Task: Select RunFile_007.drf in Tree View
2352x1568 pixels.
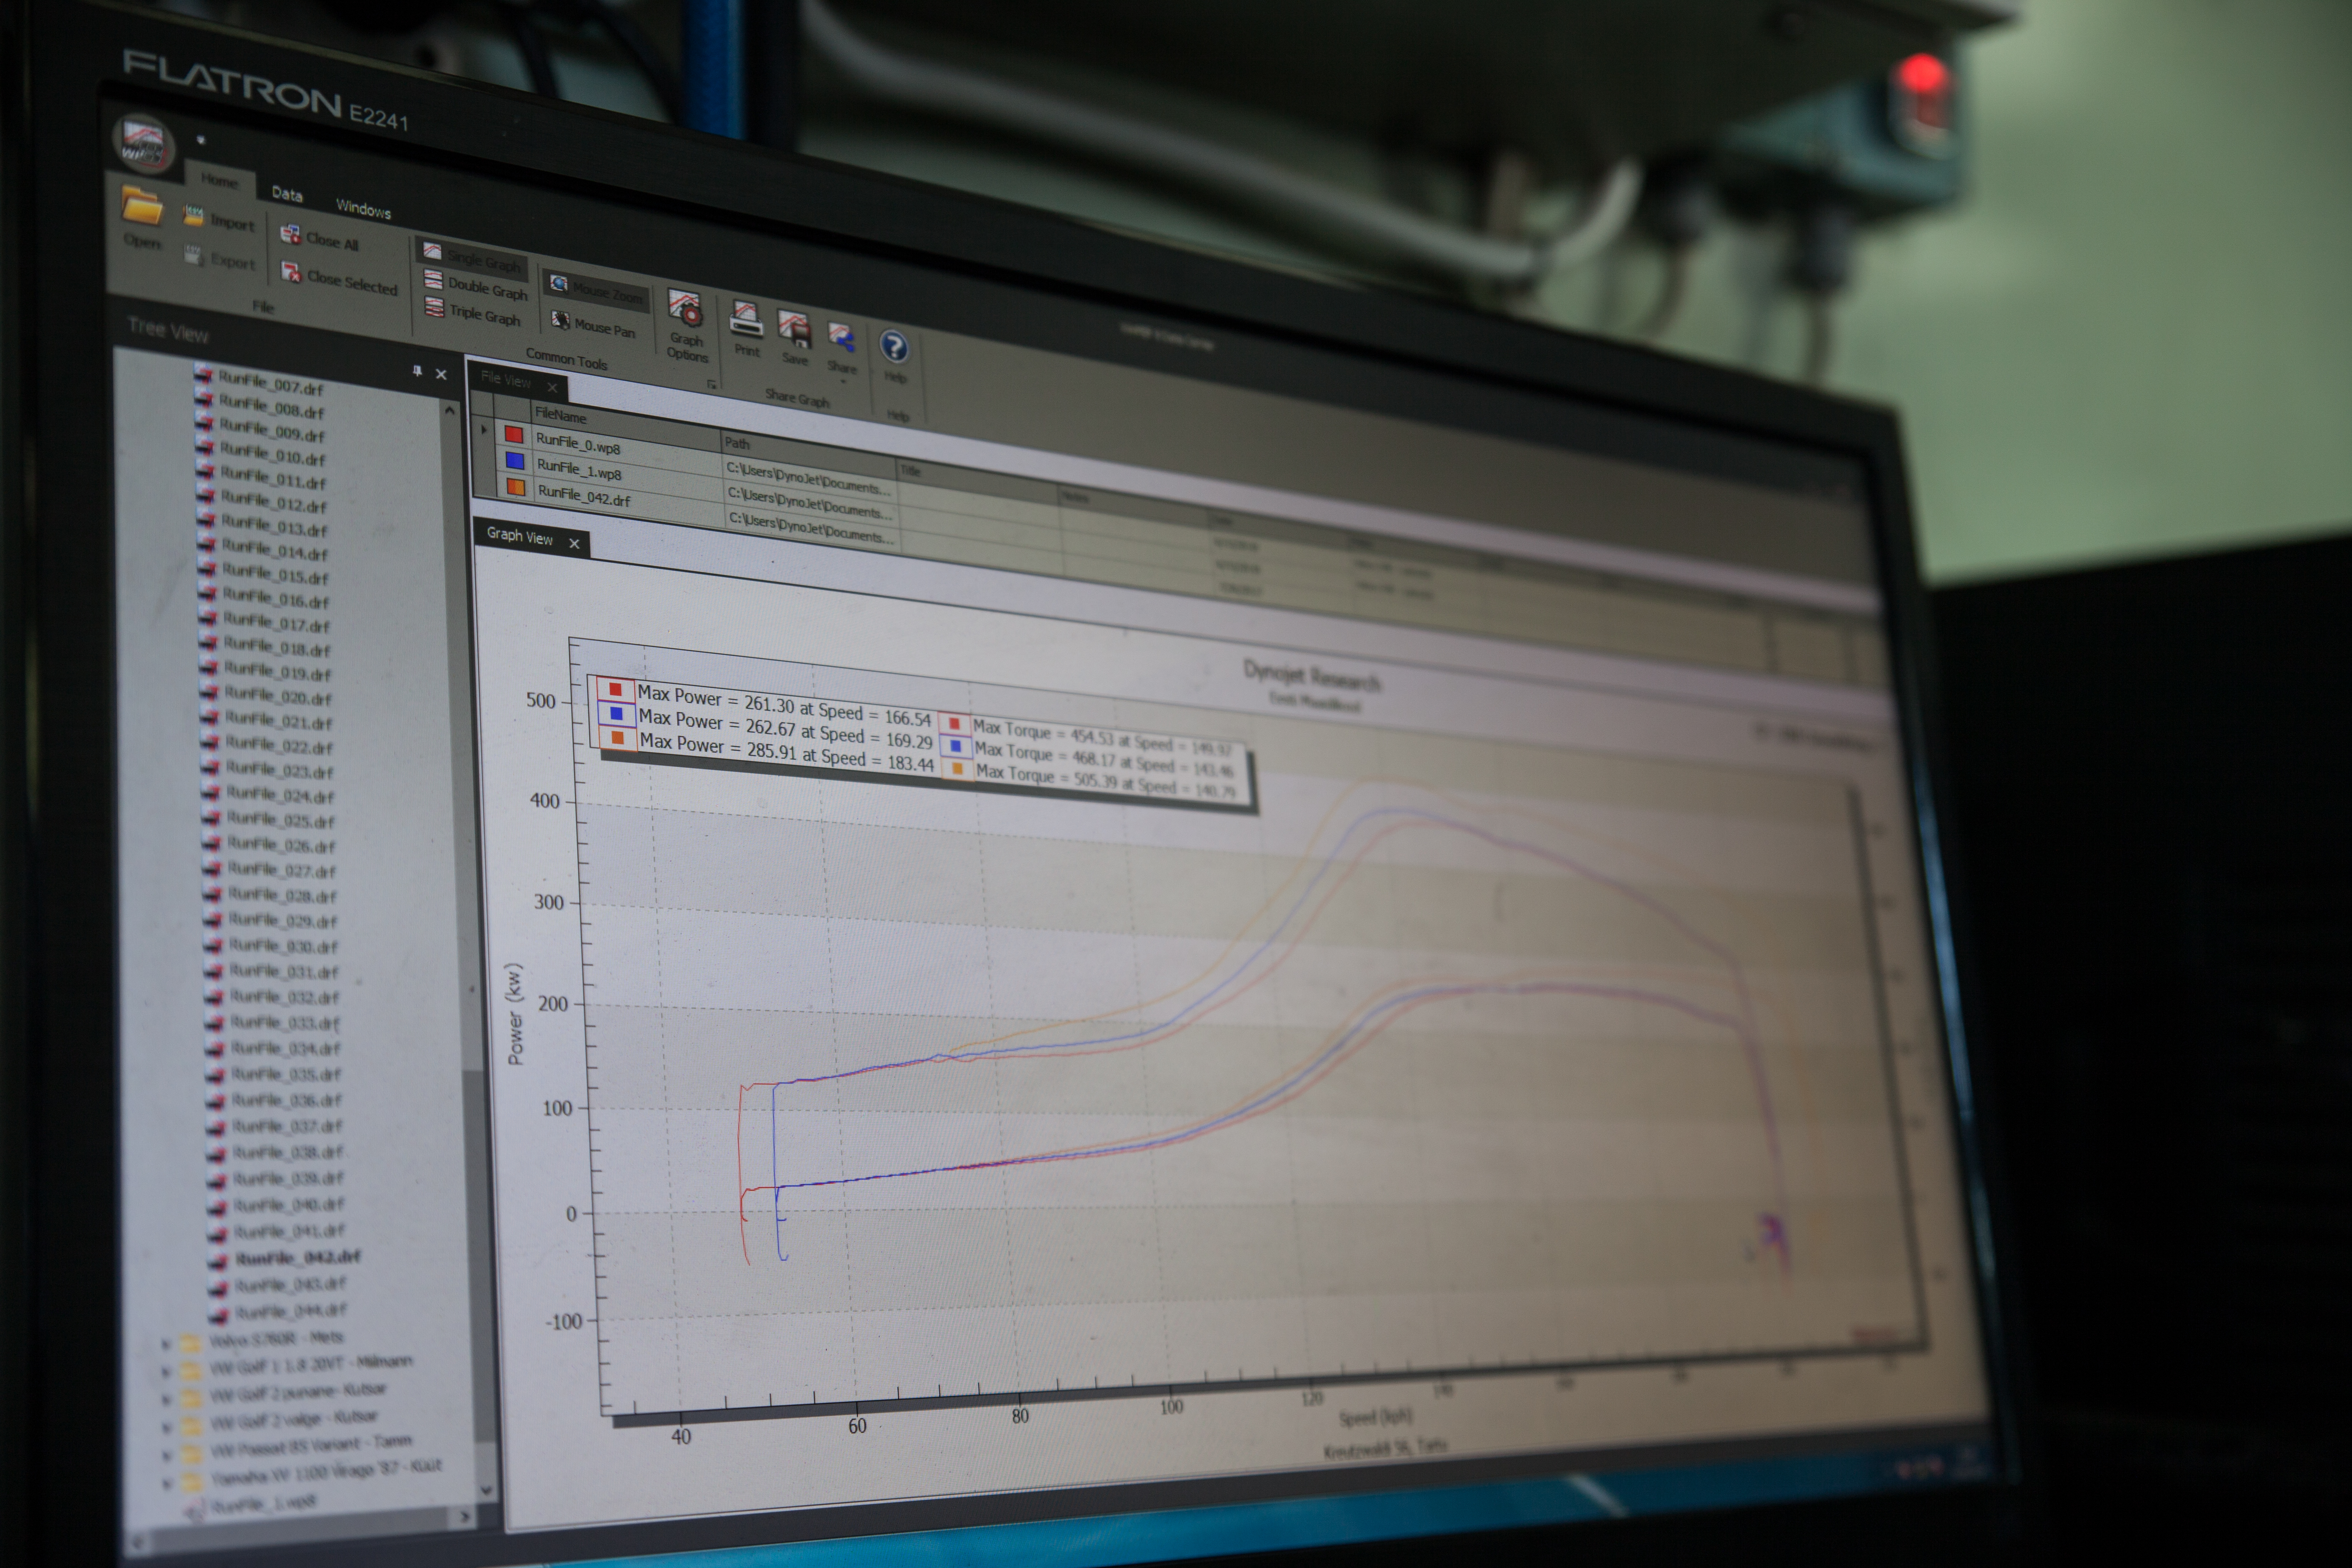Action: [x=270, y=383]
